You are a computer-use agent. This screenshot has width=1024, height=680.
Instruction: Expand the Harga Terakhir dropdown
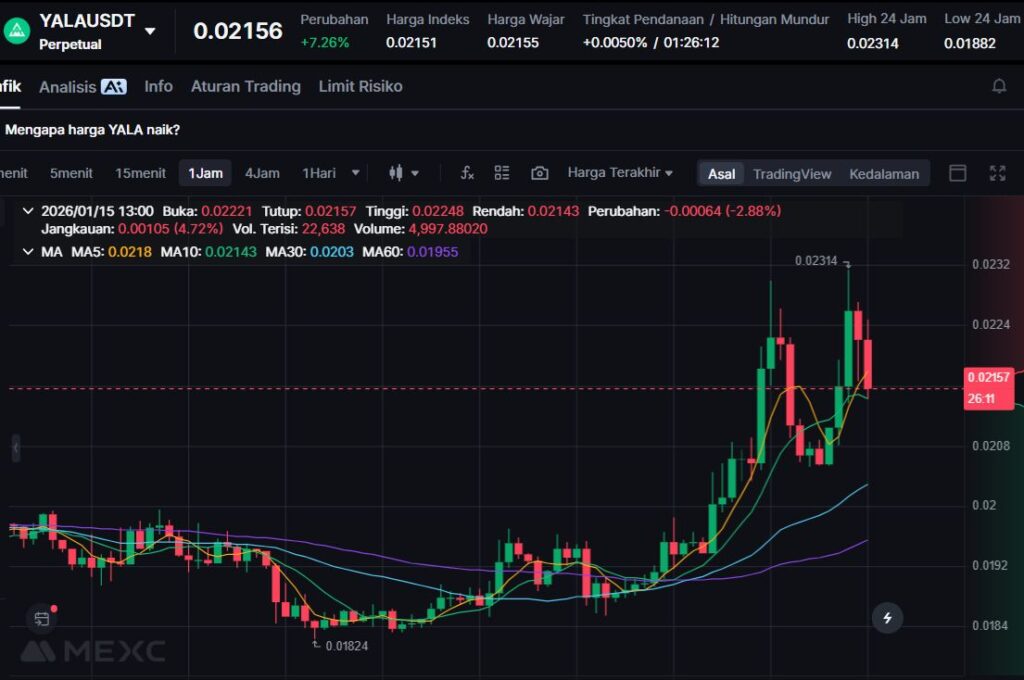click(x=620, y=173)
